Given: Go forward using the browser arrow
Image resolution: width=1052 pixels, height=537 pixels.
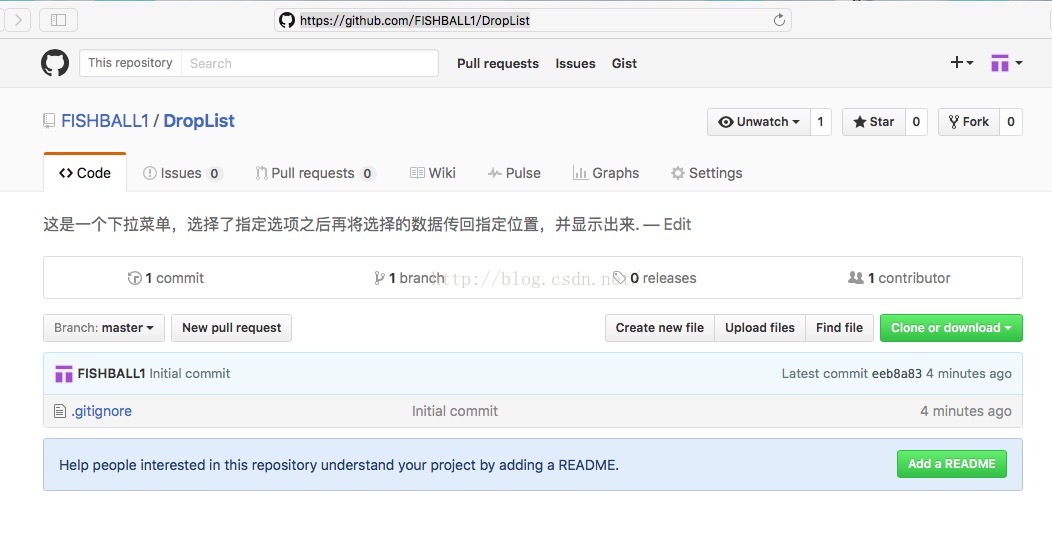Looking at the screenshot, I should (18, 20).
